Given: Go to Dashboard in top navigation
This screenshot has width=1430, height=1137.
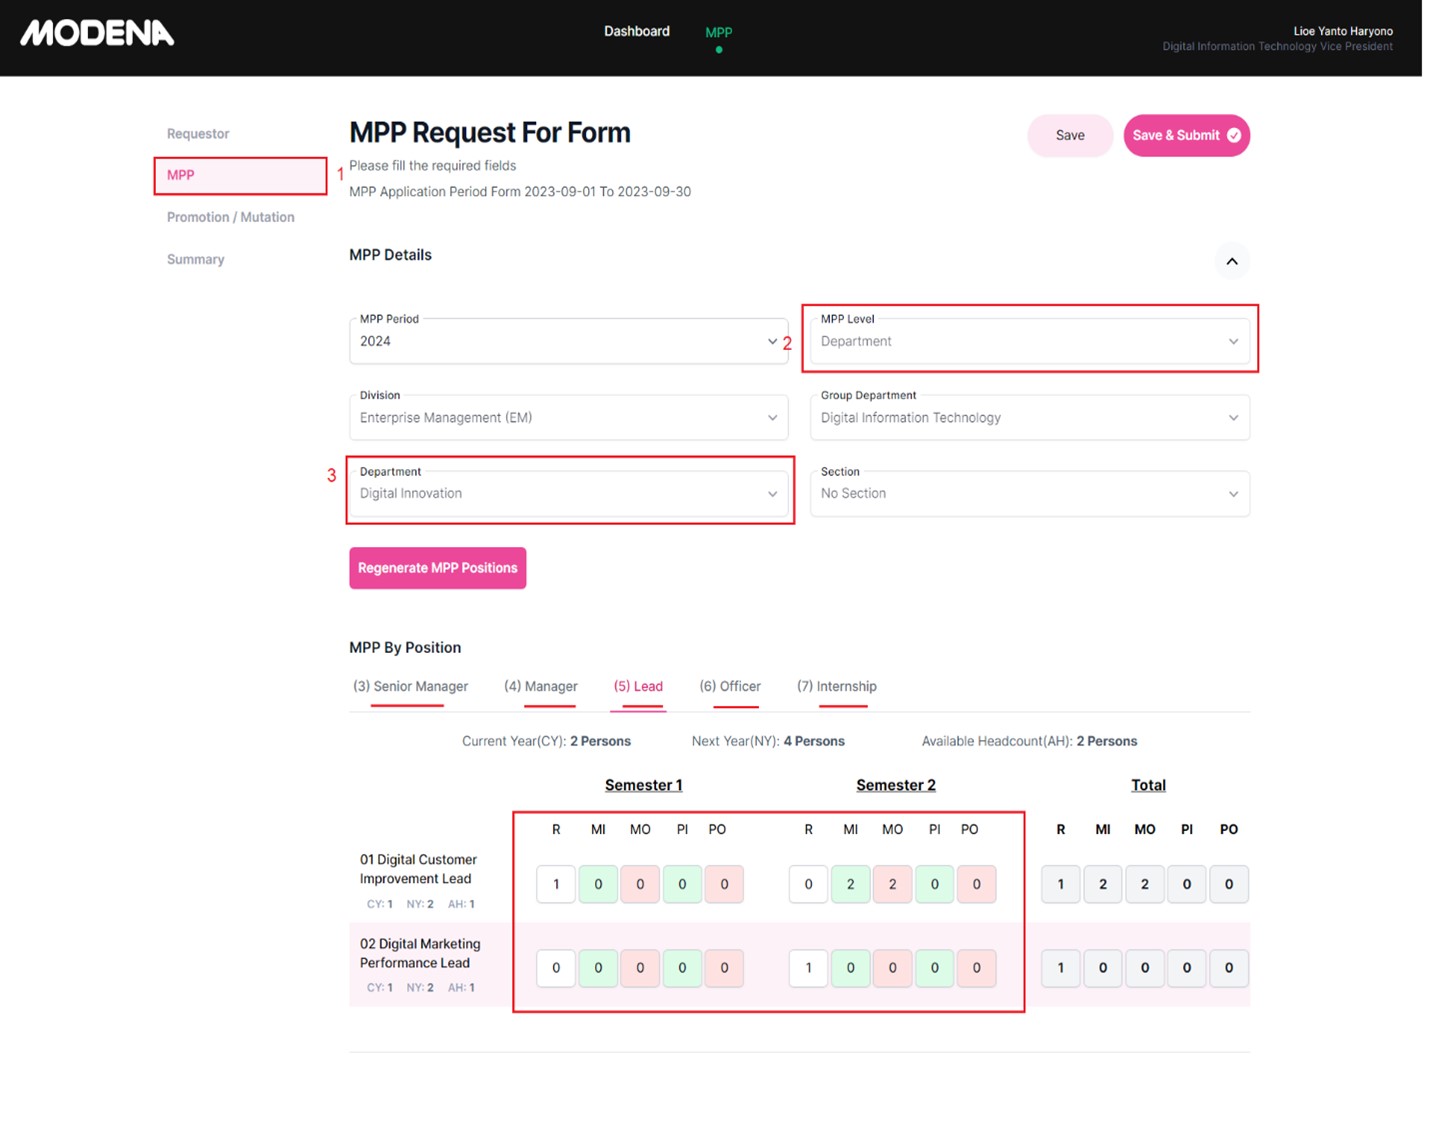Looking at the screenshot, I should [636, 32].
